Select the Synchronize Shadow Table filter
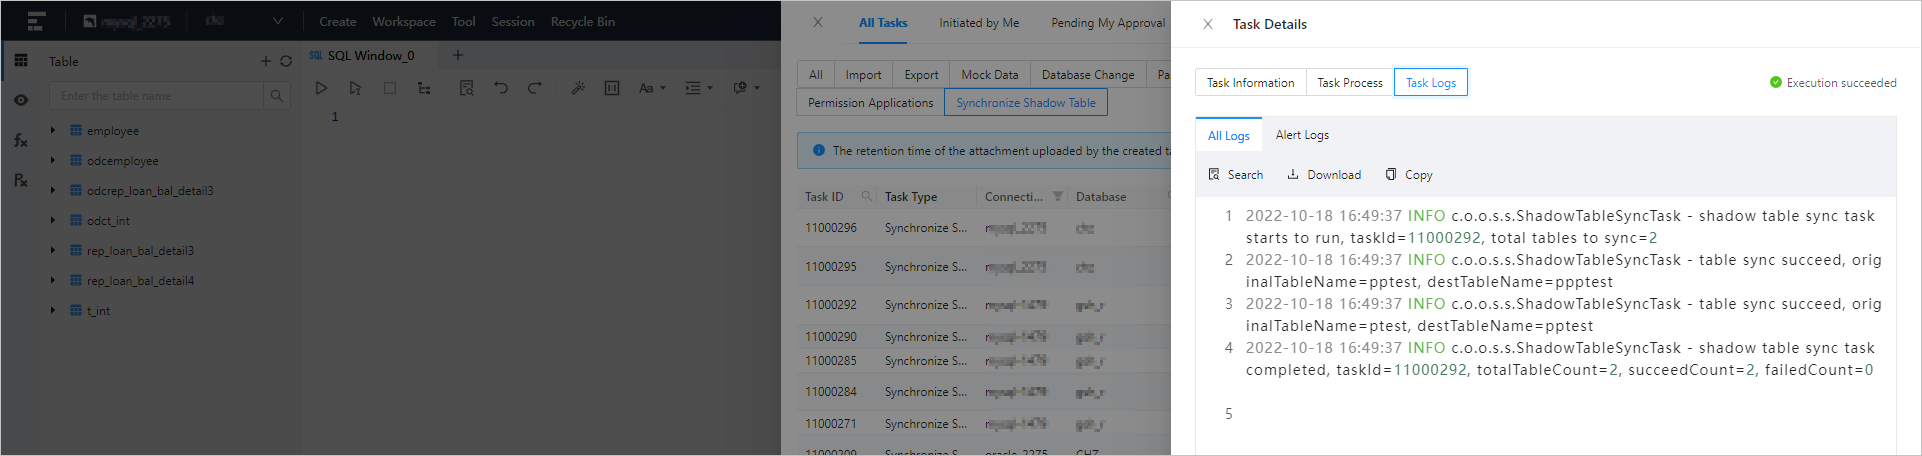Image resolution: width=1922 pixels, height=456 pixels. coord(1026,103)
